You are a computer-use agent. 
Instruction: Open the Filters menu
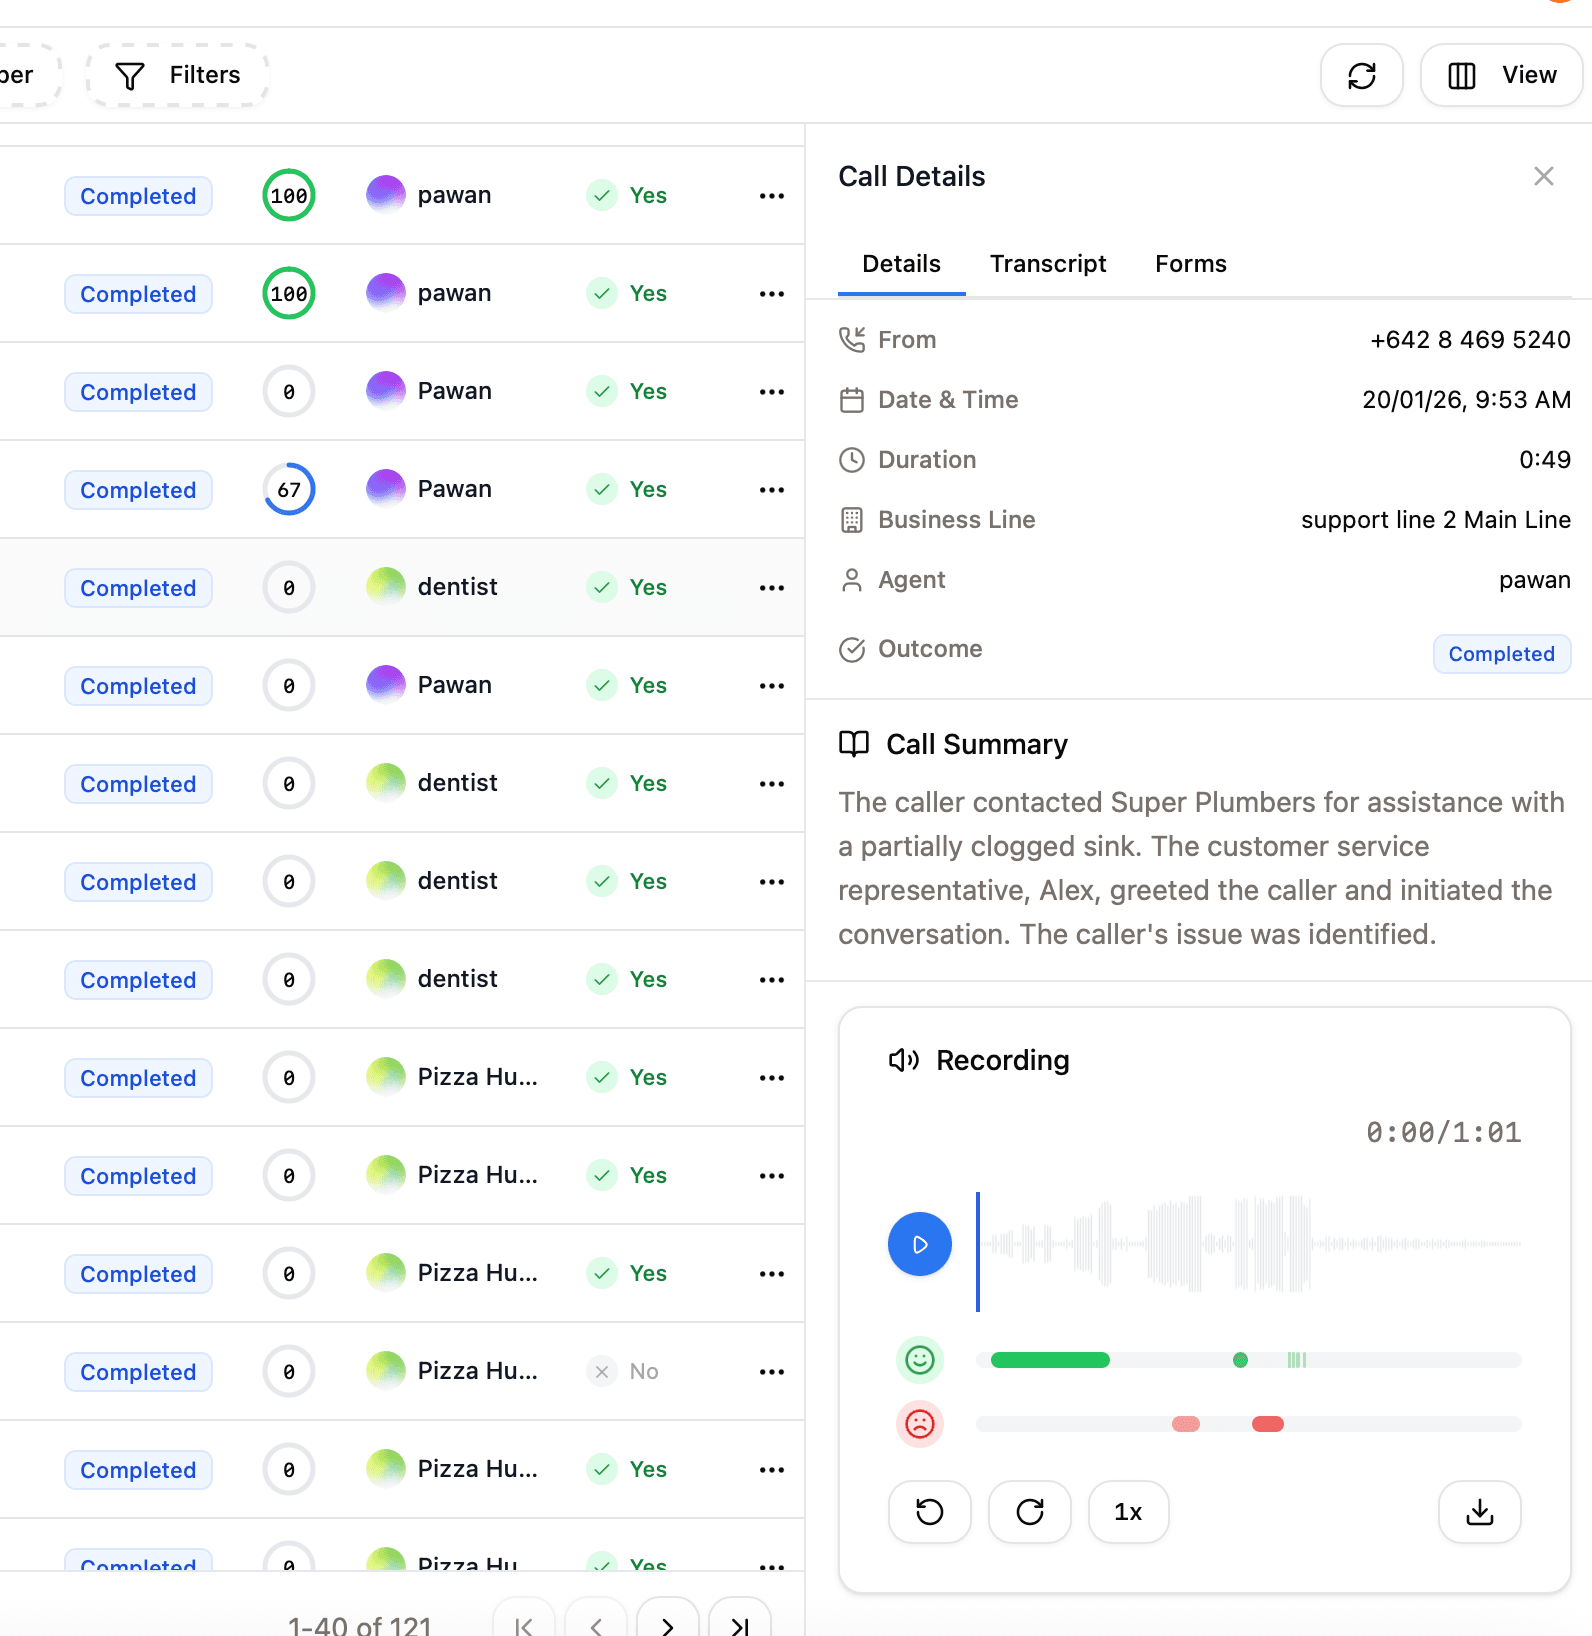pyautogui.click(x=178, y=76)
